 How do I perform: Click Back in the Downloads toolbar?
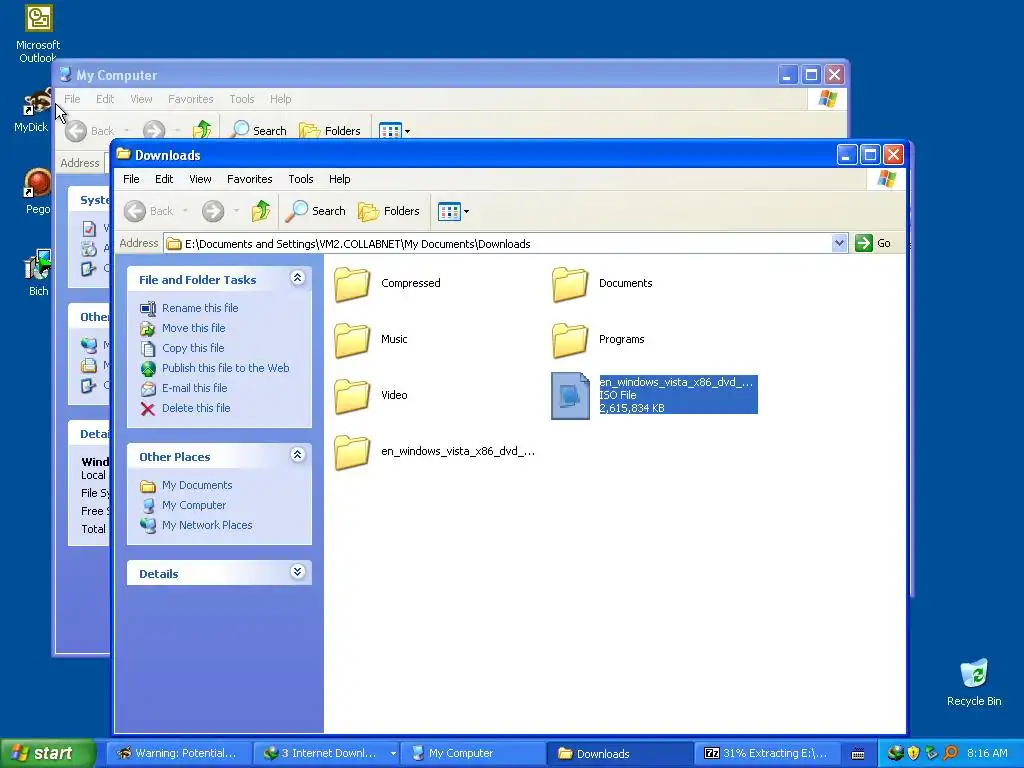pos(150,211)
